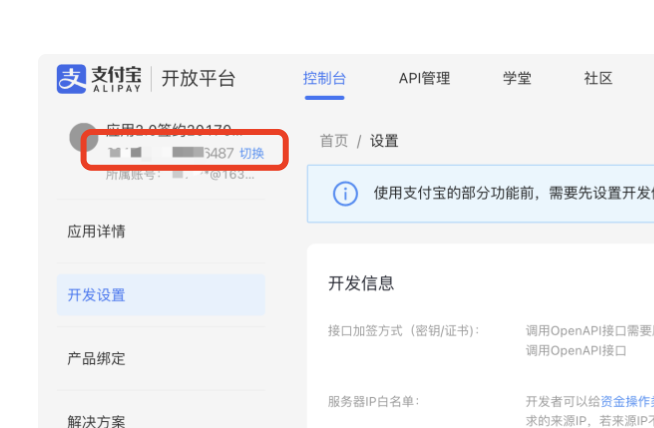The image size is (654, 428).
Task: Click the 开发信息 section heading
Action: [361, 283]
